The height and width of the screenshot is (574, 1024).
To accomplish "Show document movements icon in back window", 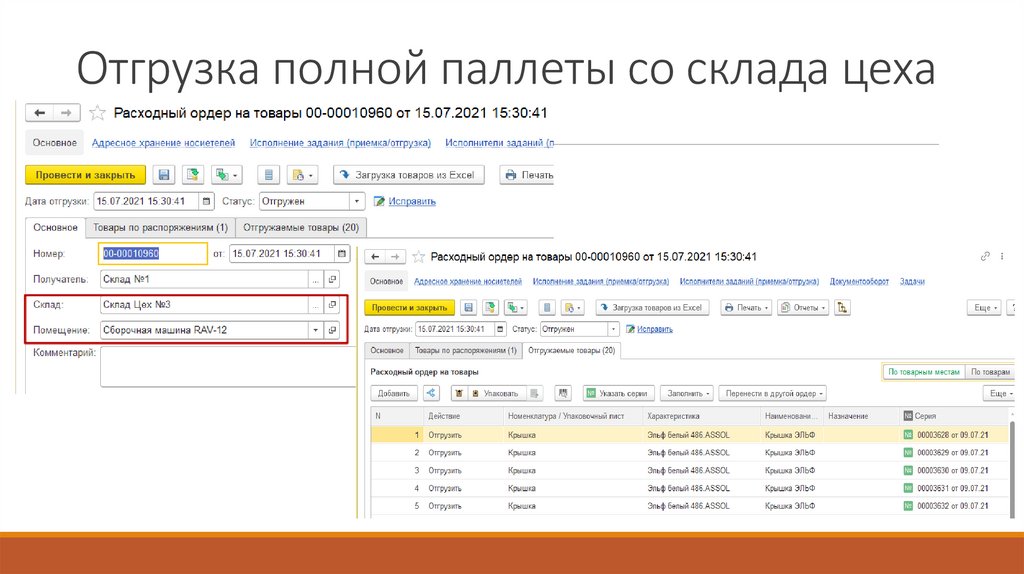I will (x=268, y=175).
